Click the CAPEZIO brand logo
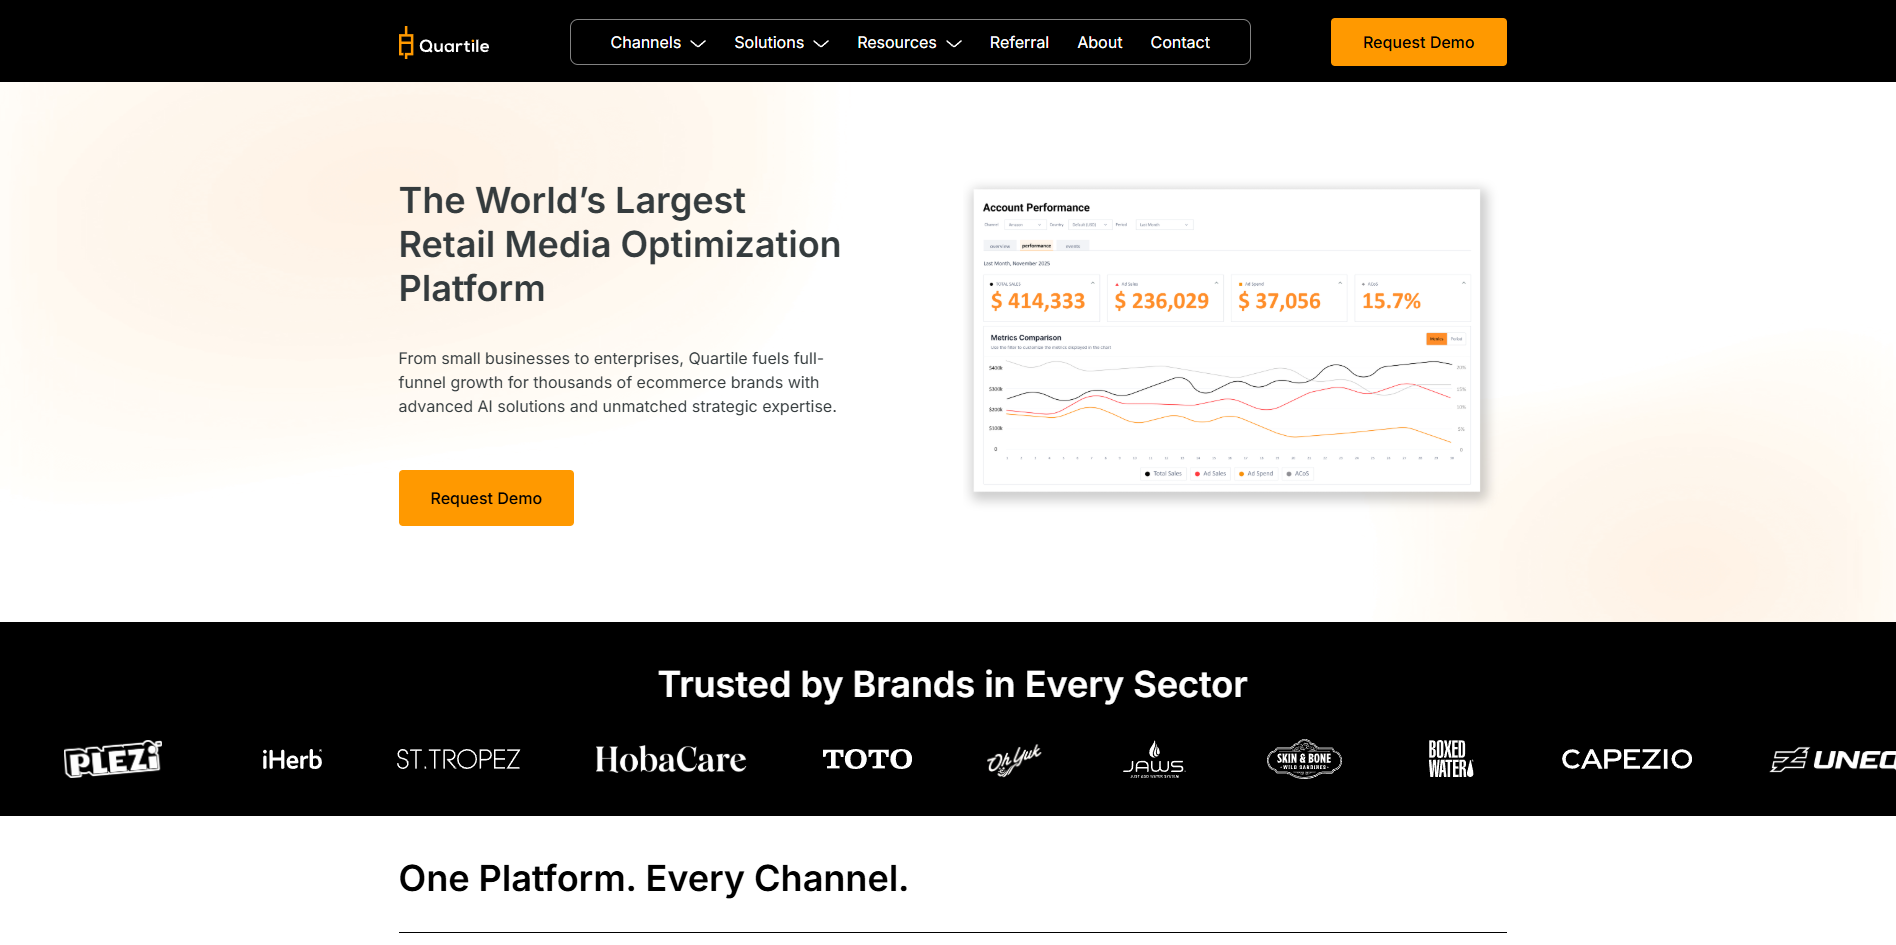 coord(1627,760)
